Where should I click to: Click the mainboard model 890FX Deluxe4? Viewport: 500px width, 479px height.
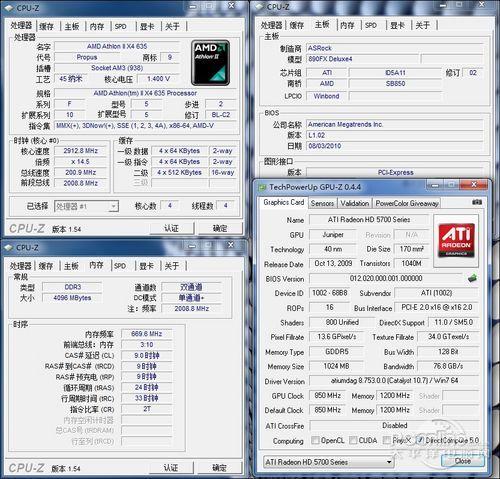[362, 59]
